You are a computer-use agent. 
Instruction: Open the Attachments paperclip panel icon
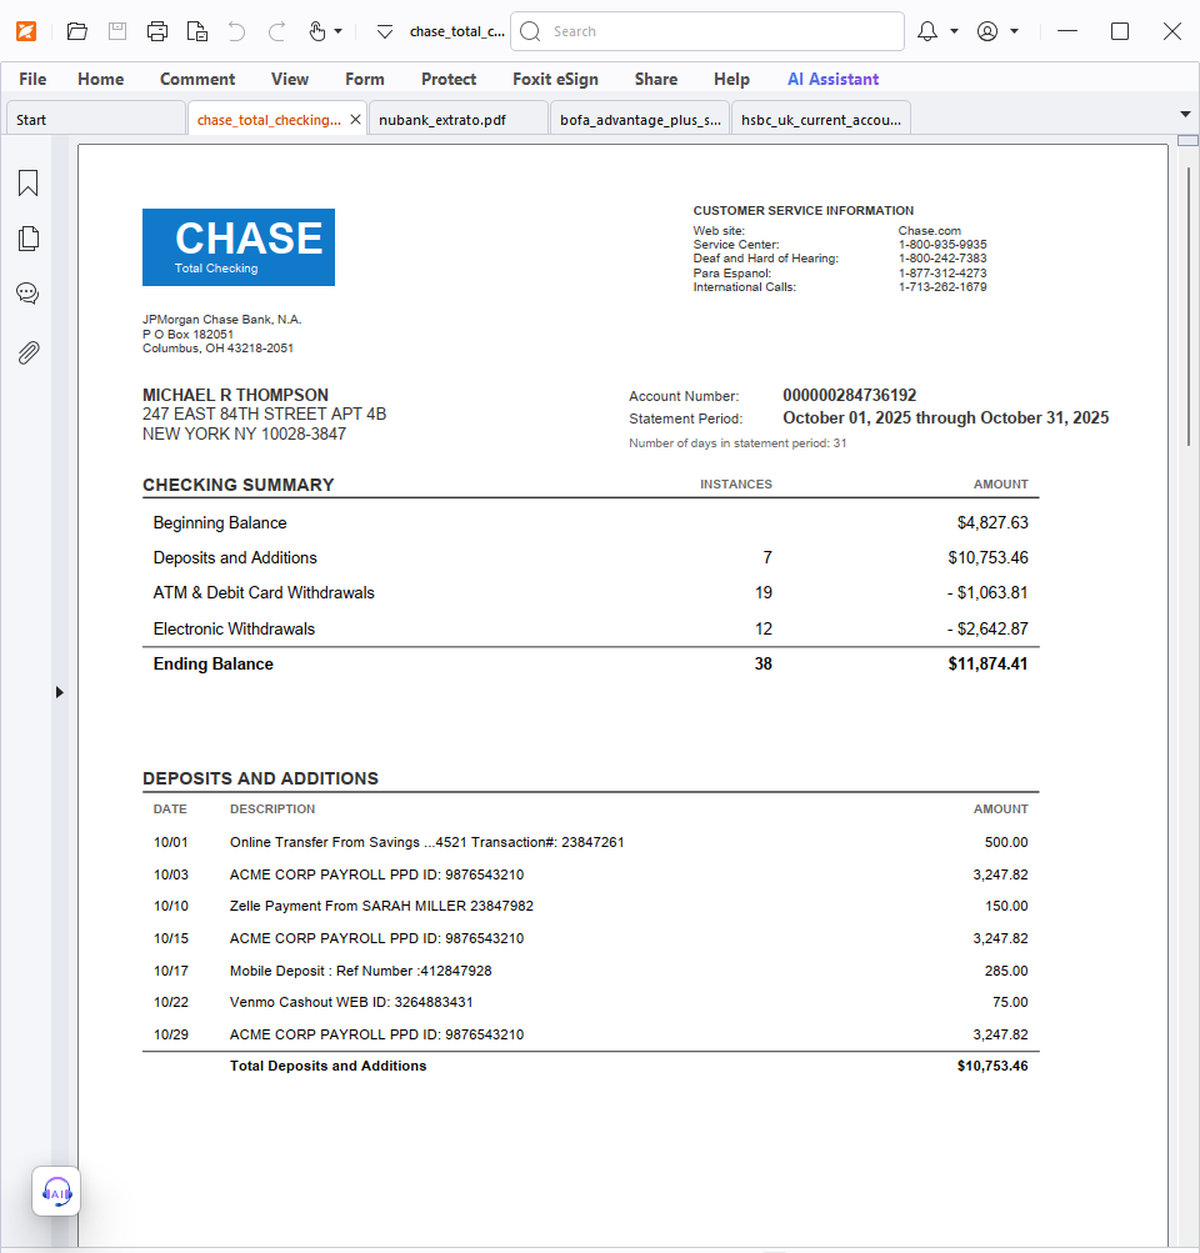[28, 352]
